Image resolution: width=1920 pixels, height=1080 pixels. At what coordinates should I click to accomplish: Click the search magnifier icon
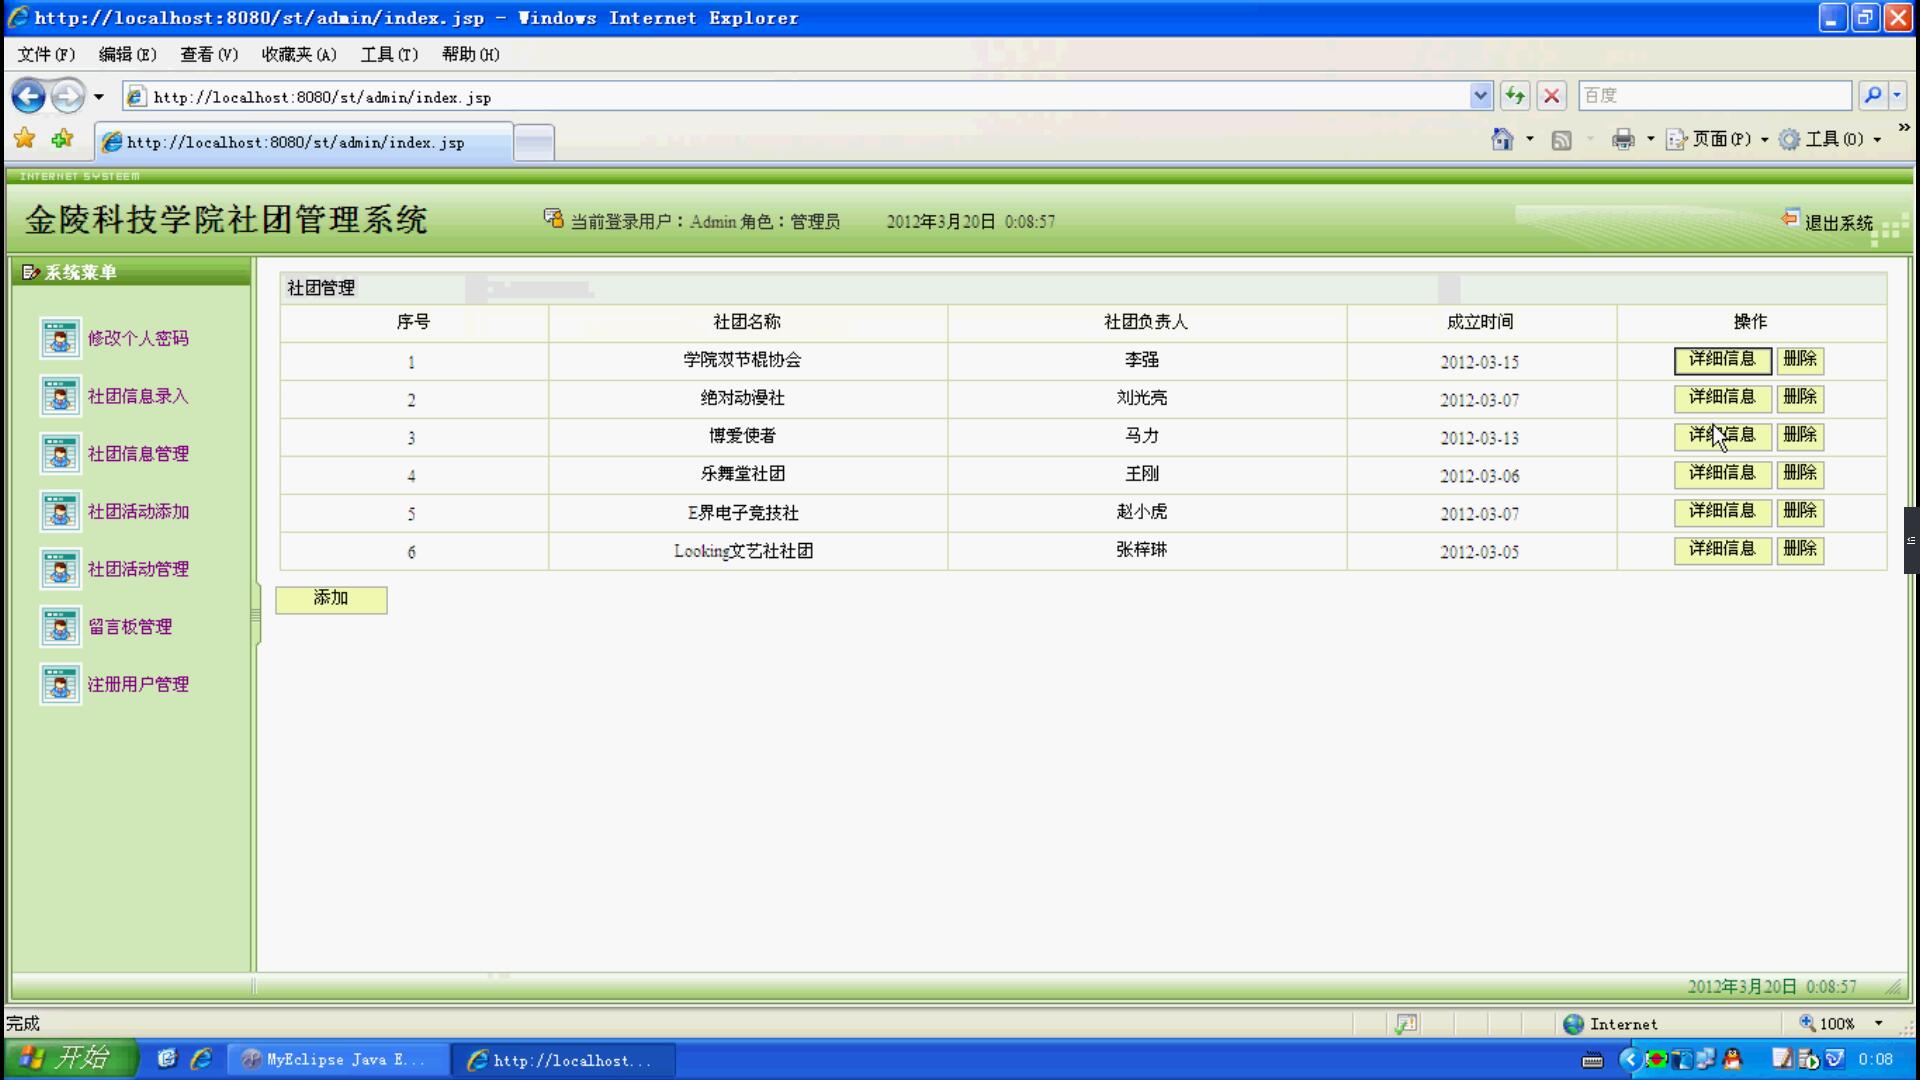pyautogui.click(x=1872, y=96)
